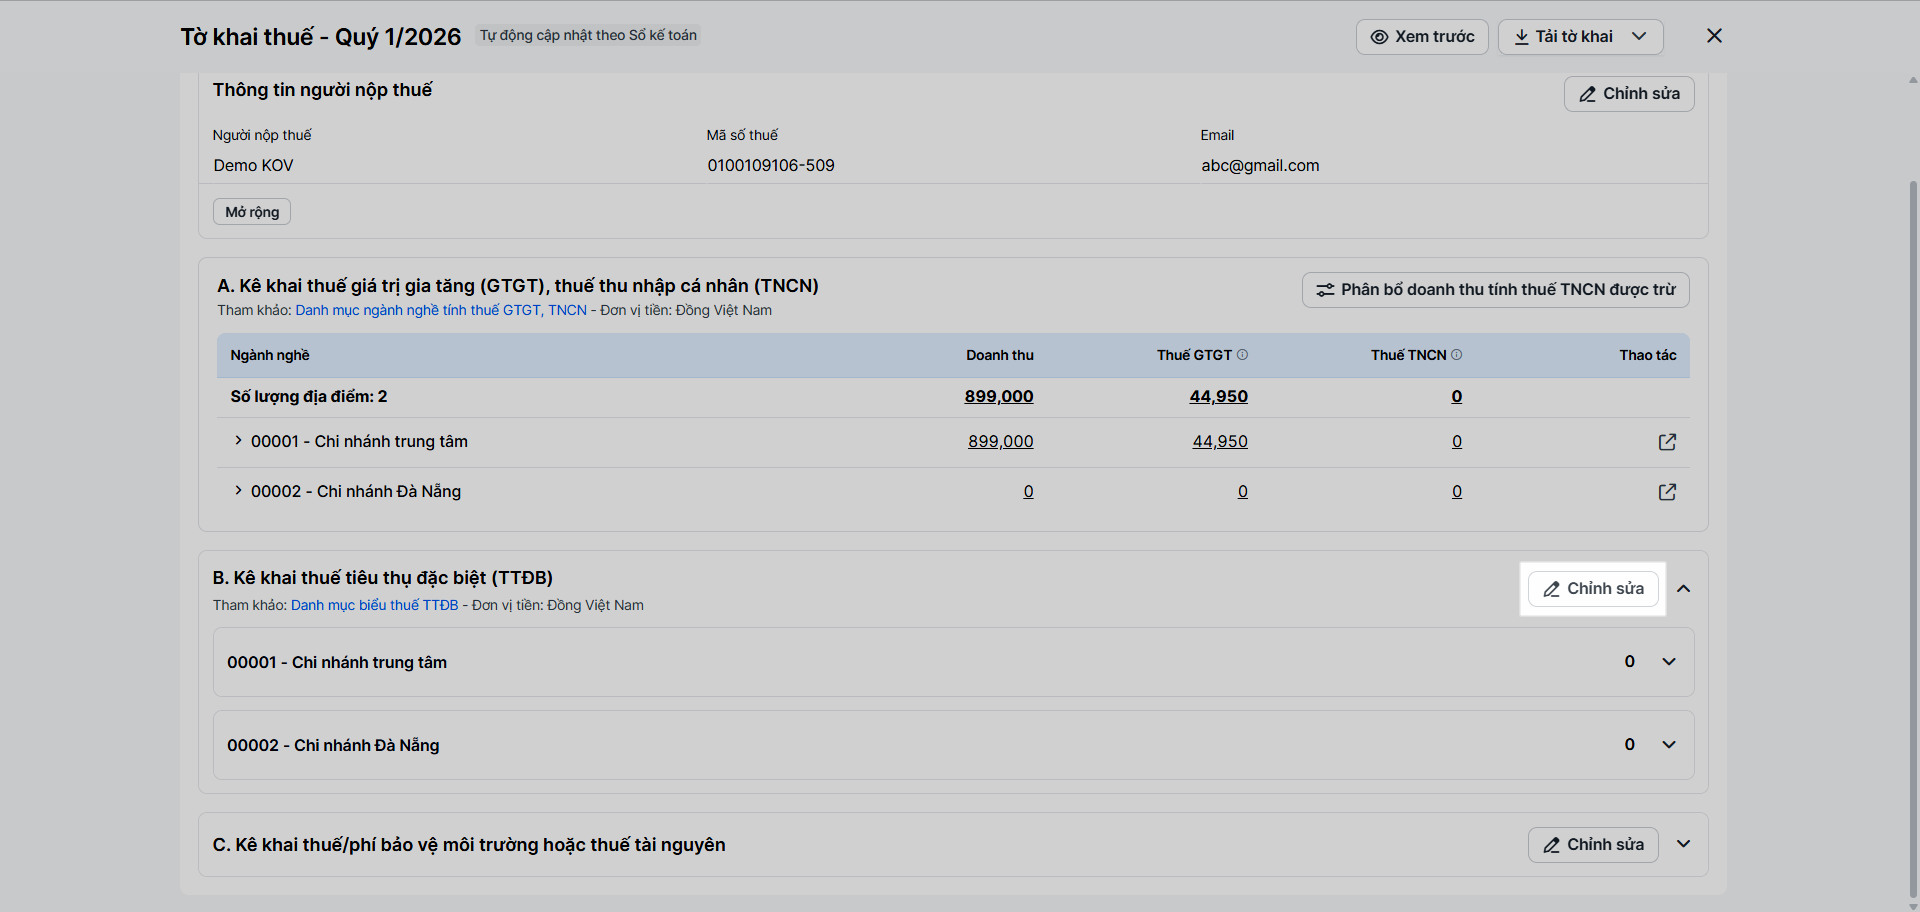
Task: Open external link for Chi nhánh trung tâm row
Action: pos(1667,442)
